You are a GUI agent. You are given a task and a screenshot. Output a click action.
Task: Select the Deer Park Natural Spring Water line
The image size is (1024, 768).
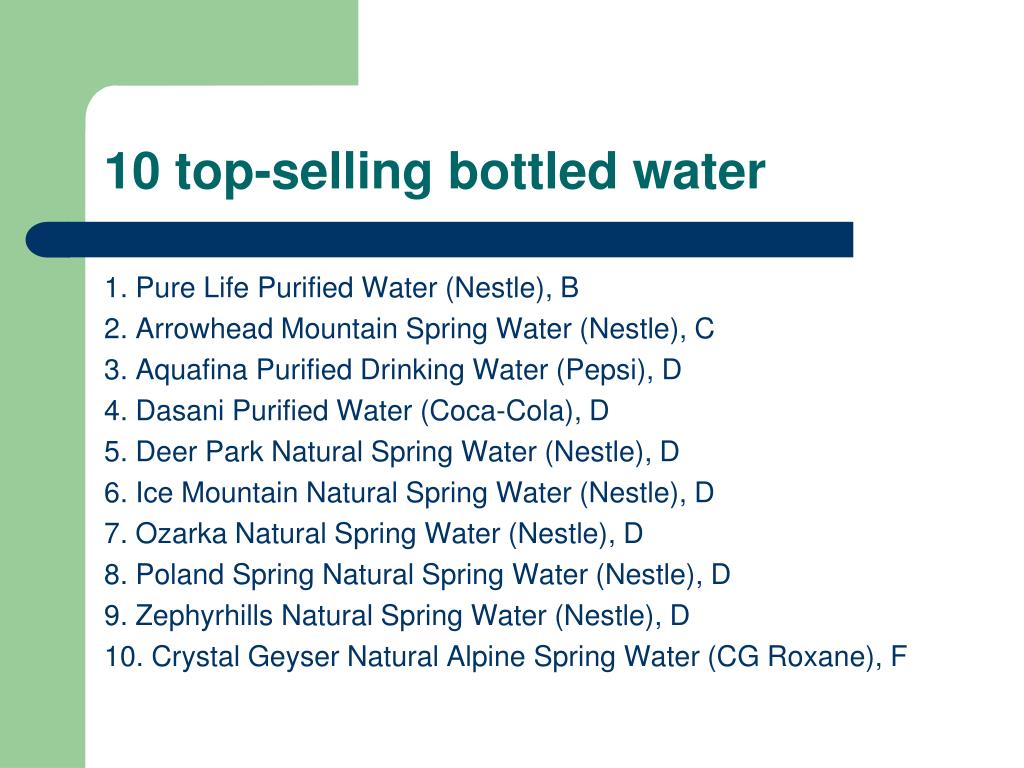(392, 452)
